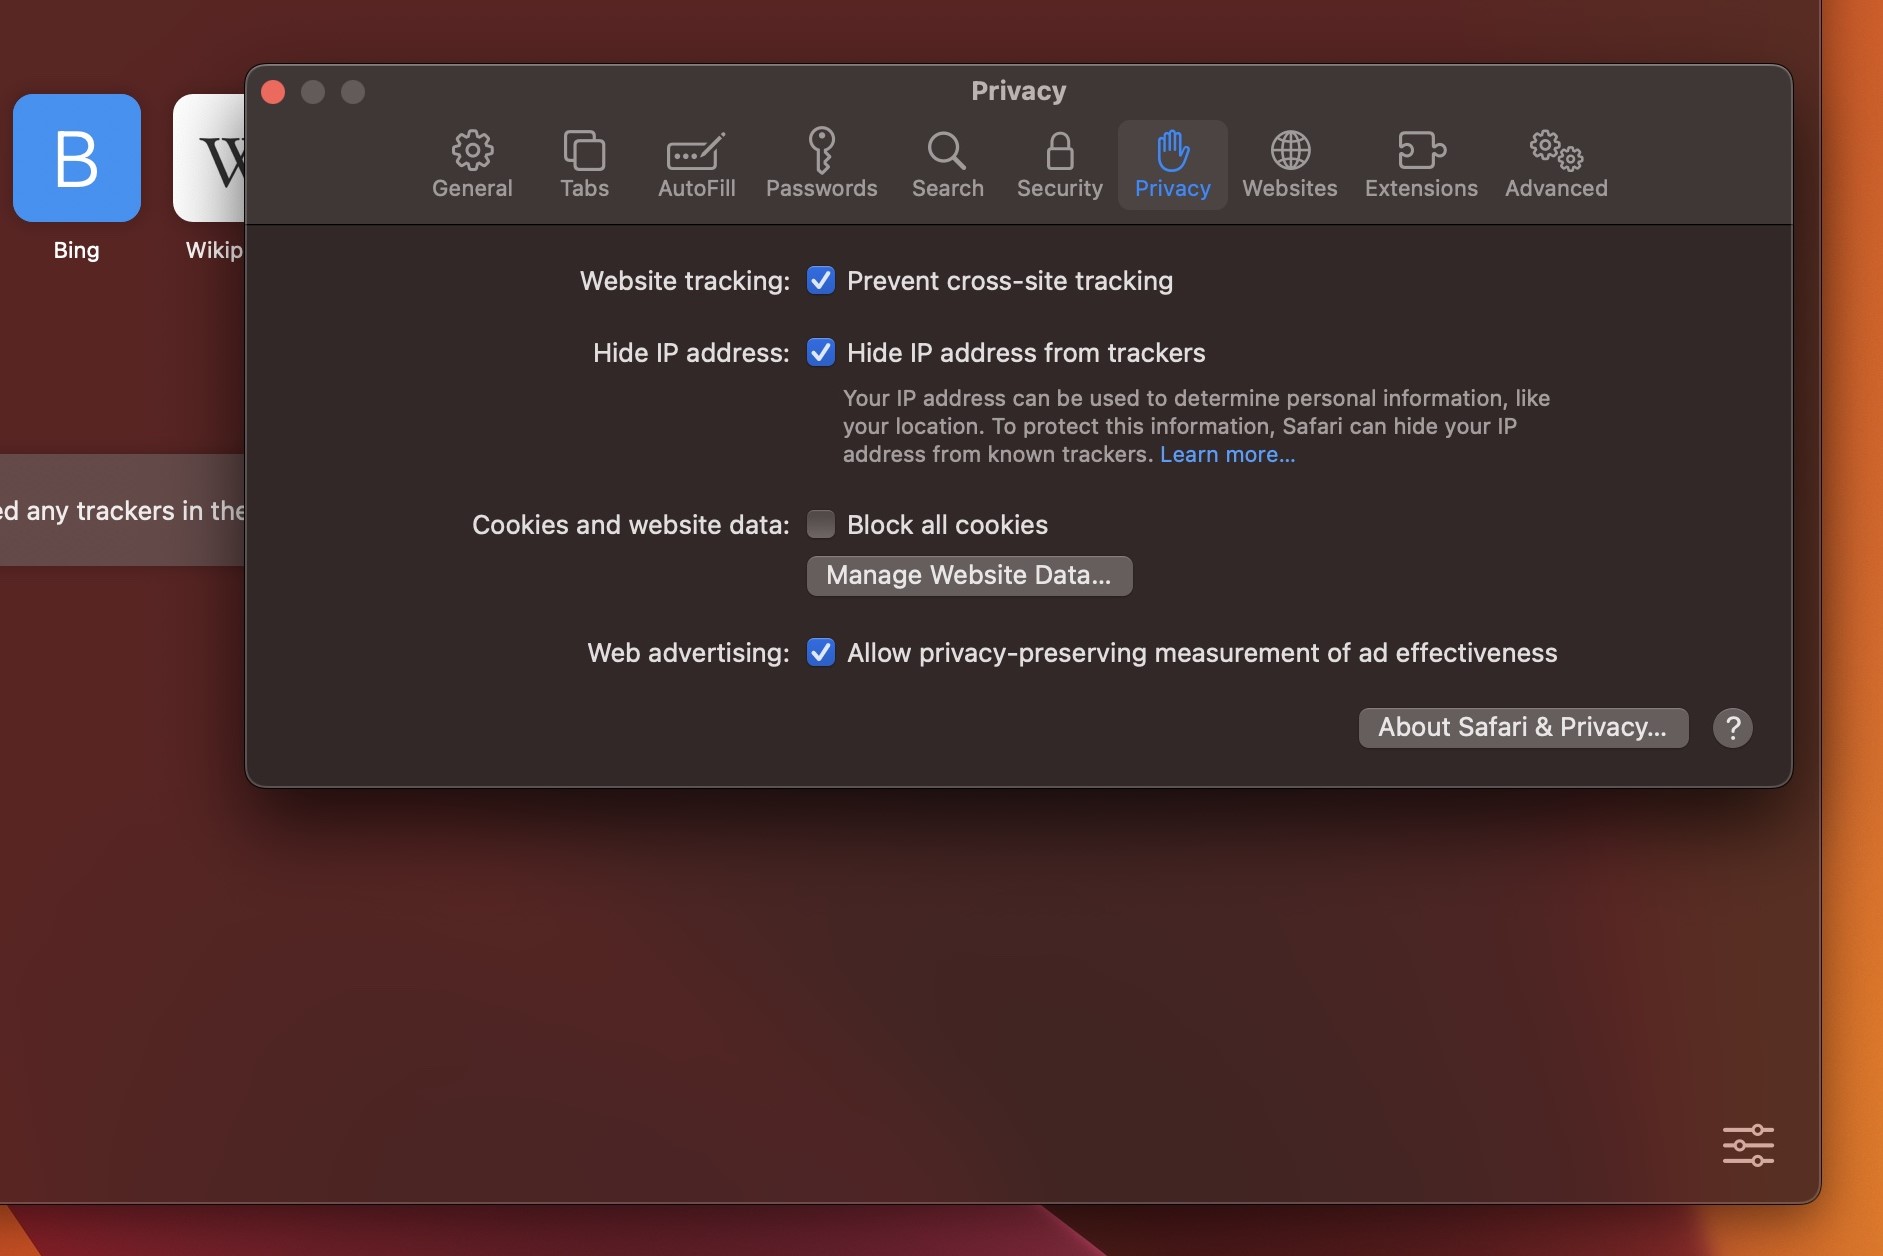Toggle privacy-preserving ad measurement checkbox
The width and height of the screenshot is (1883, 1256).
coord(821,653)
